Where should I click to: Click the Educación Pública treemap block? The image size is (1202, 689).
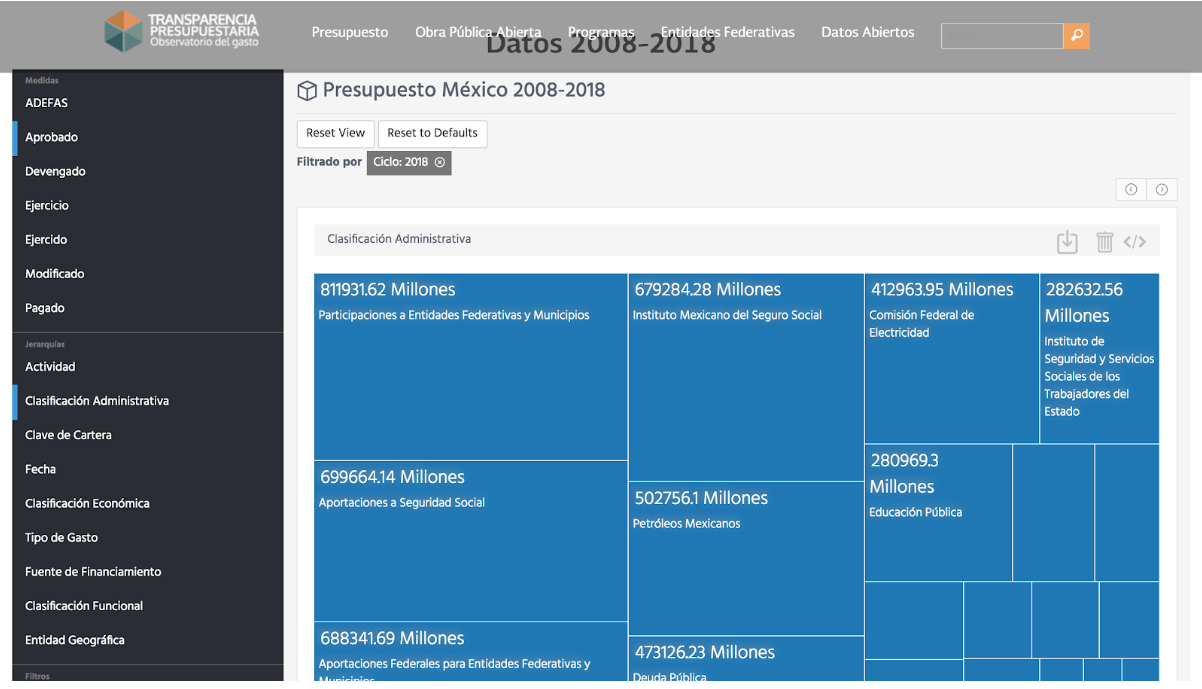(938, 513)
